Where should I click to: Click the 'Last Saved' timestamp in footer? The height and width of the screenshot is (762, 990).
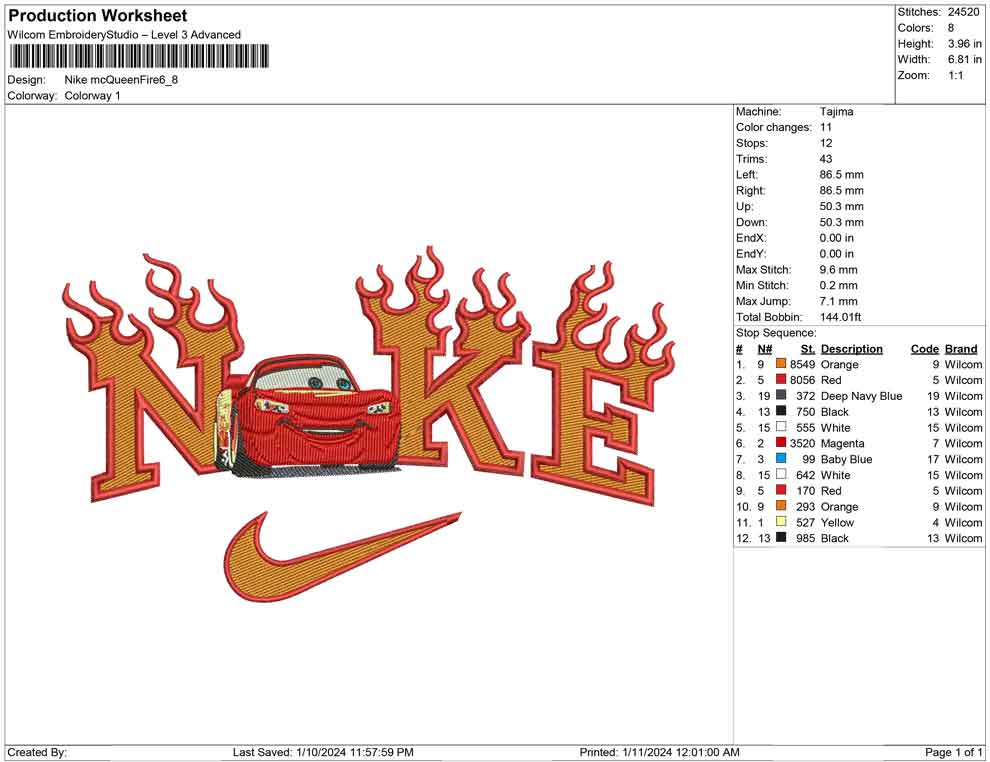(x=323, y=752)
